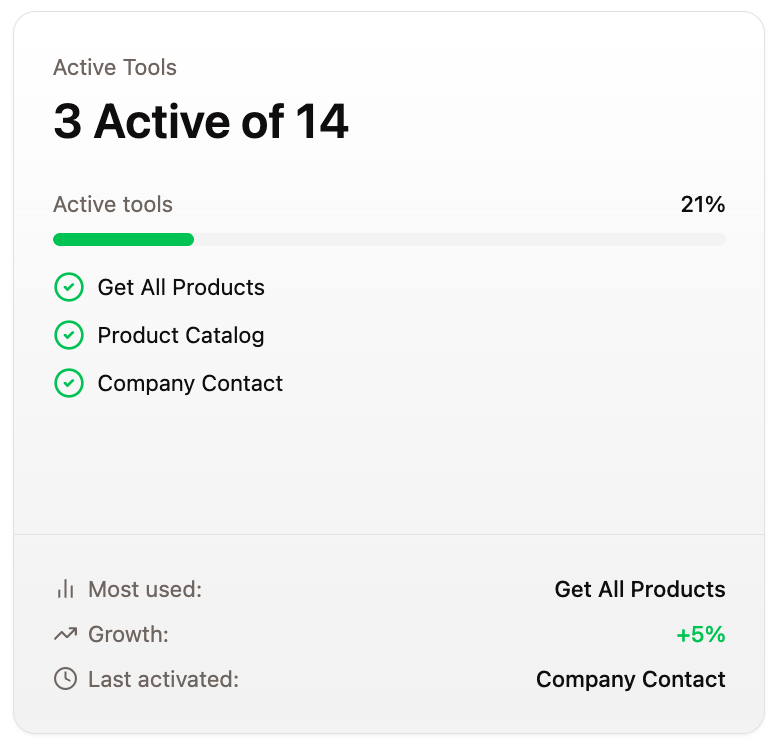Click the 21% percentage value
The image size is (778, 750).
pos(703,204)
